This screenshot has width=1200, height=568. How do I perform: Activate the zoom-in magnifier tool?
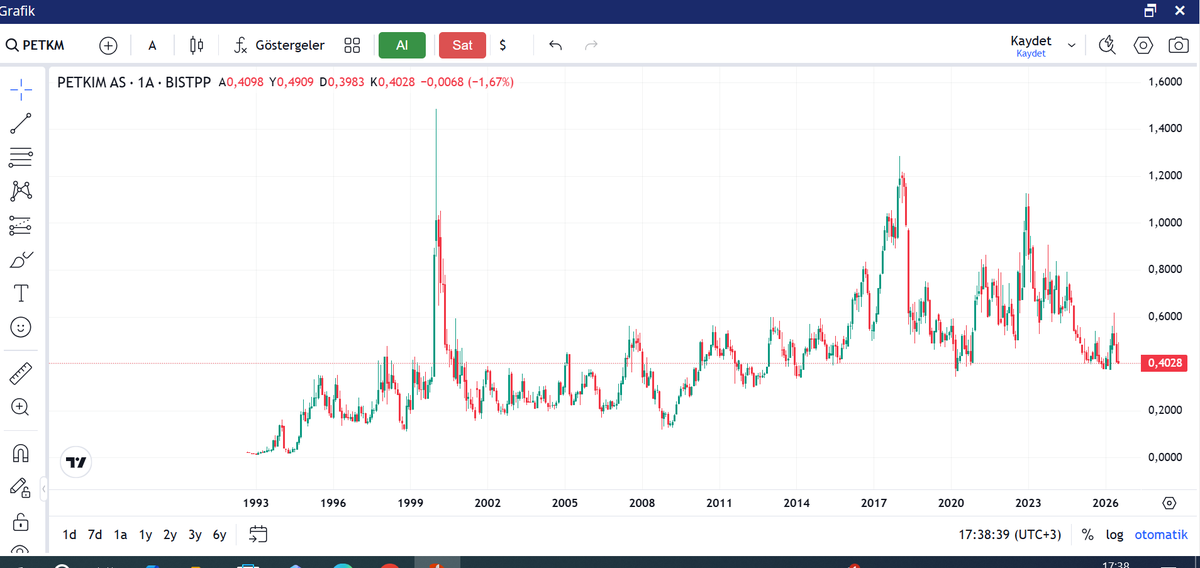tap(21, 407)
